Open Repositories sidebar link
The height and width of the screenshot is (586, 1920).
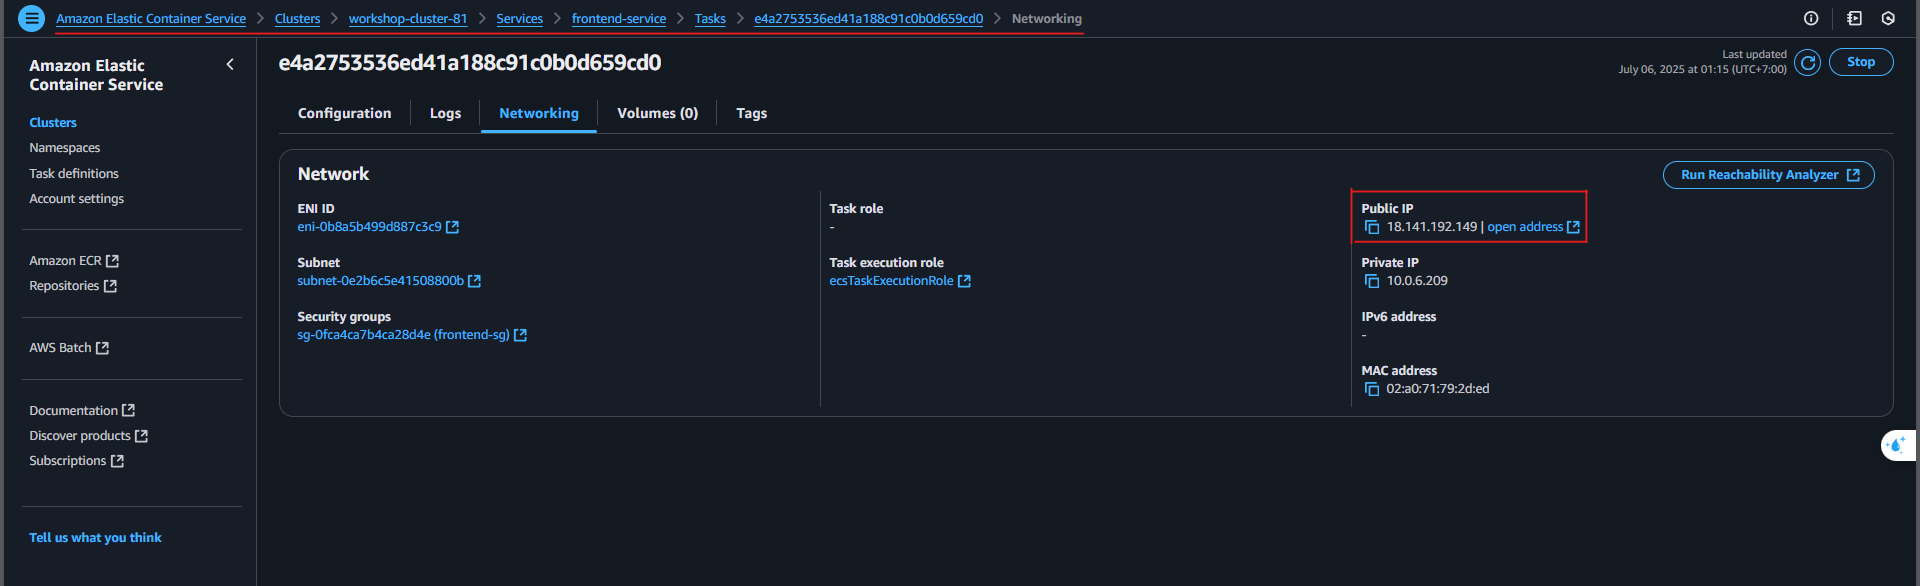[x=64, y=286]
